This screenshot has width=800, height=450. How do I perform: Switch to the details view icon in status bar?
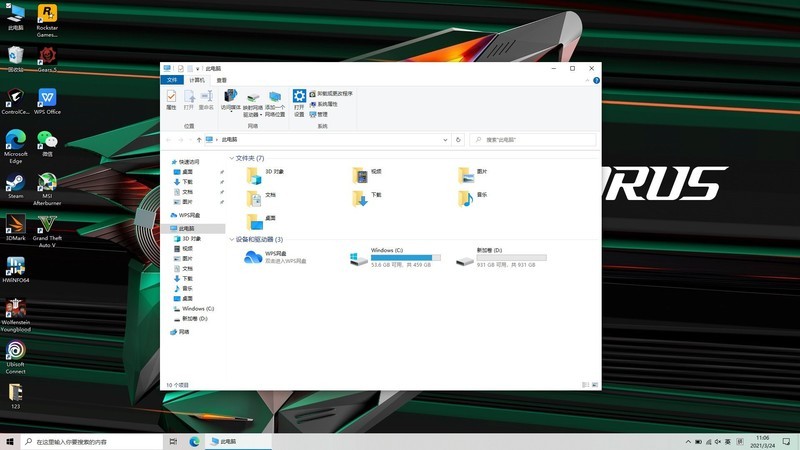(586, 385)
